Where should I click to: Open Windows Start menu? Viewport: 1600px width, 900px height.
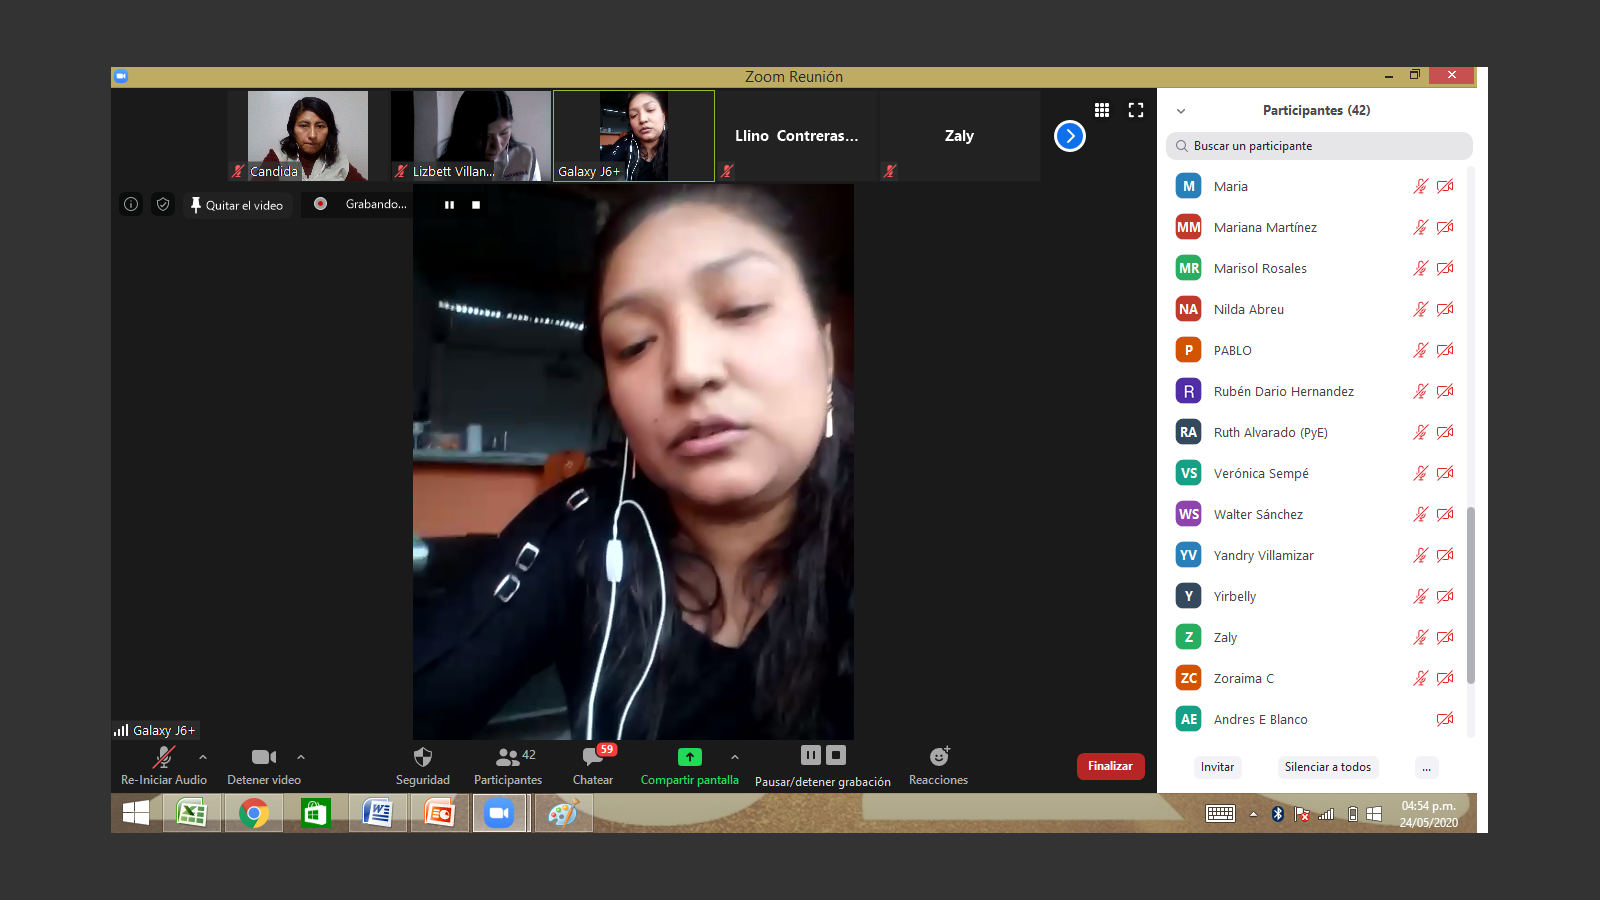(x=136, y=814)
